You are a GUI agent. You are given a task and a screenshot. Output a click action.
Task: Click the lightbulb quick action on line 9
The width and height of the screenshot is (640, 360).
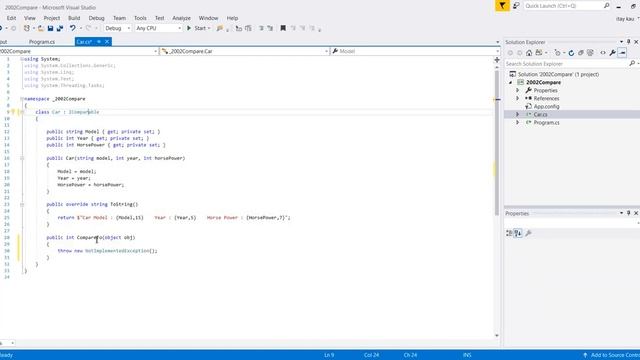13,112
